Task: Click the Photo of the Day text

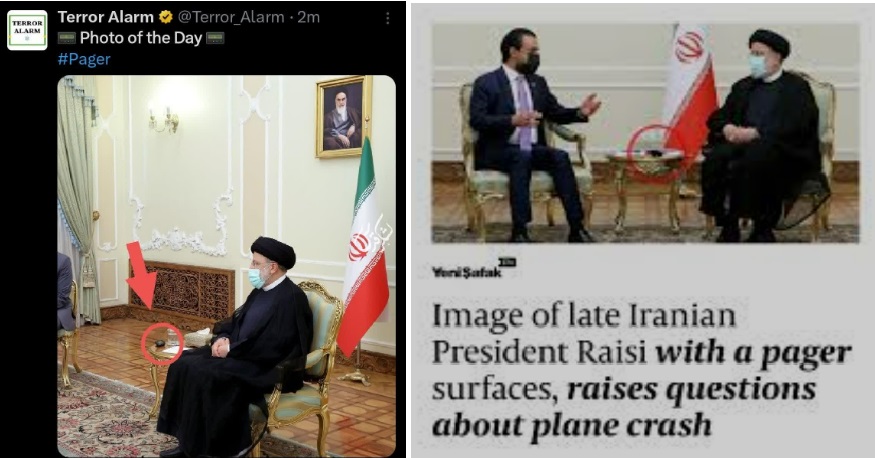Action: tap(141, 38)
